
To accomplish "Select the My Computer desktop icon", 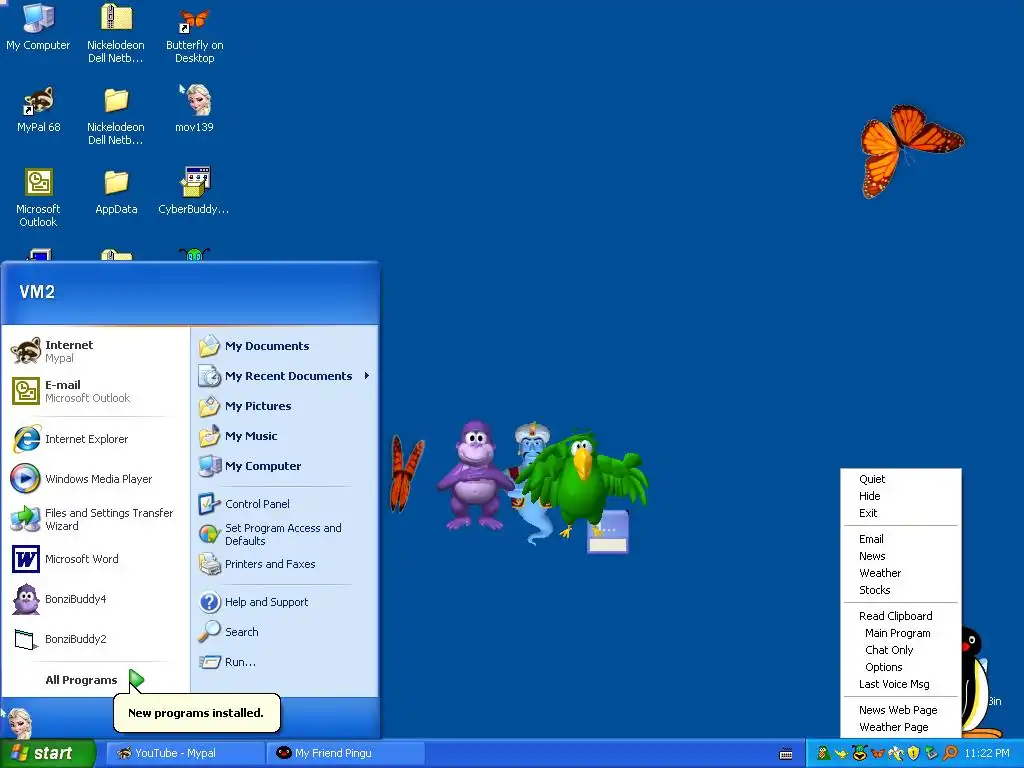I will [38, 27].
